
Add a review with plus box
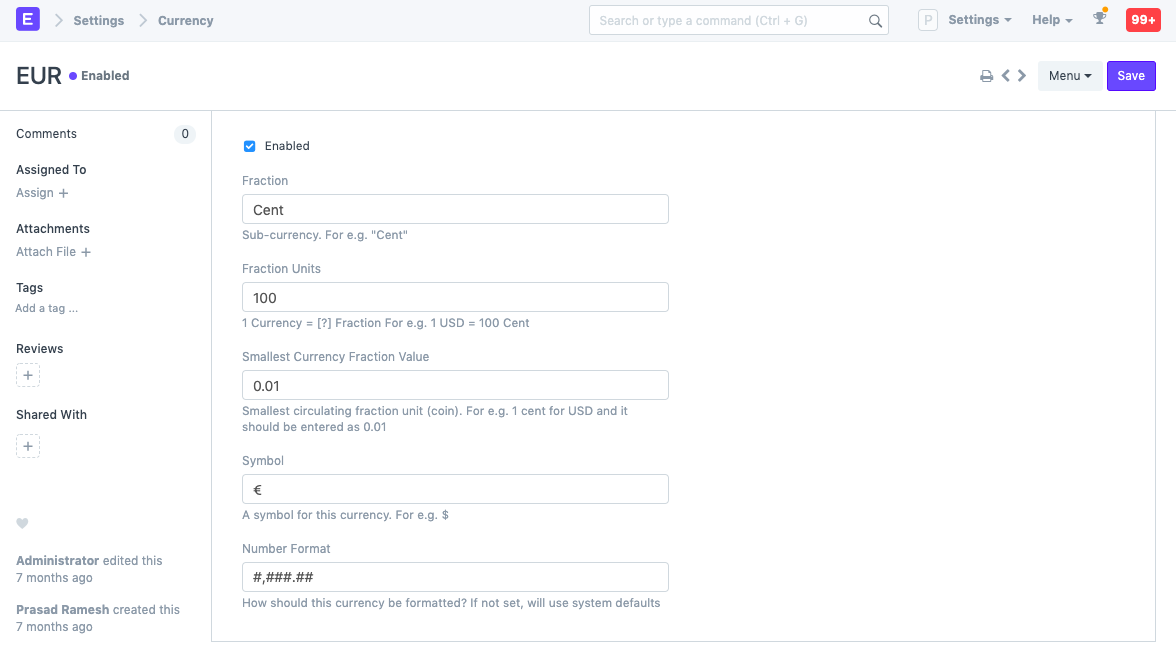pyautogui.click(x=28, y=376)
